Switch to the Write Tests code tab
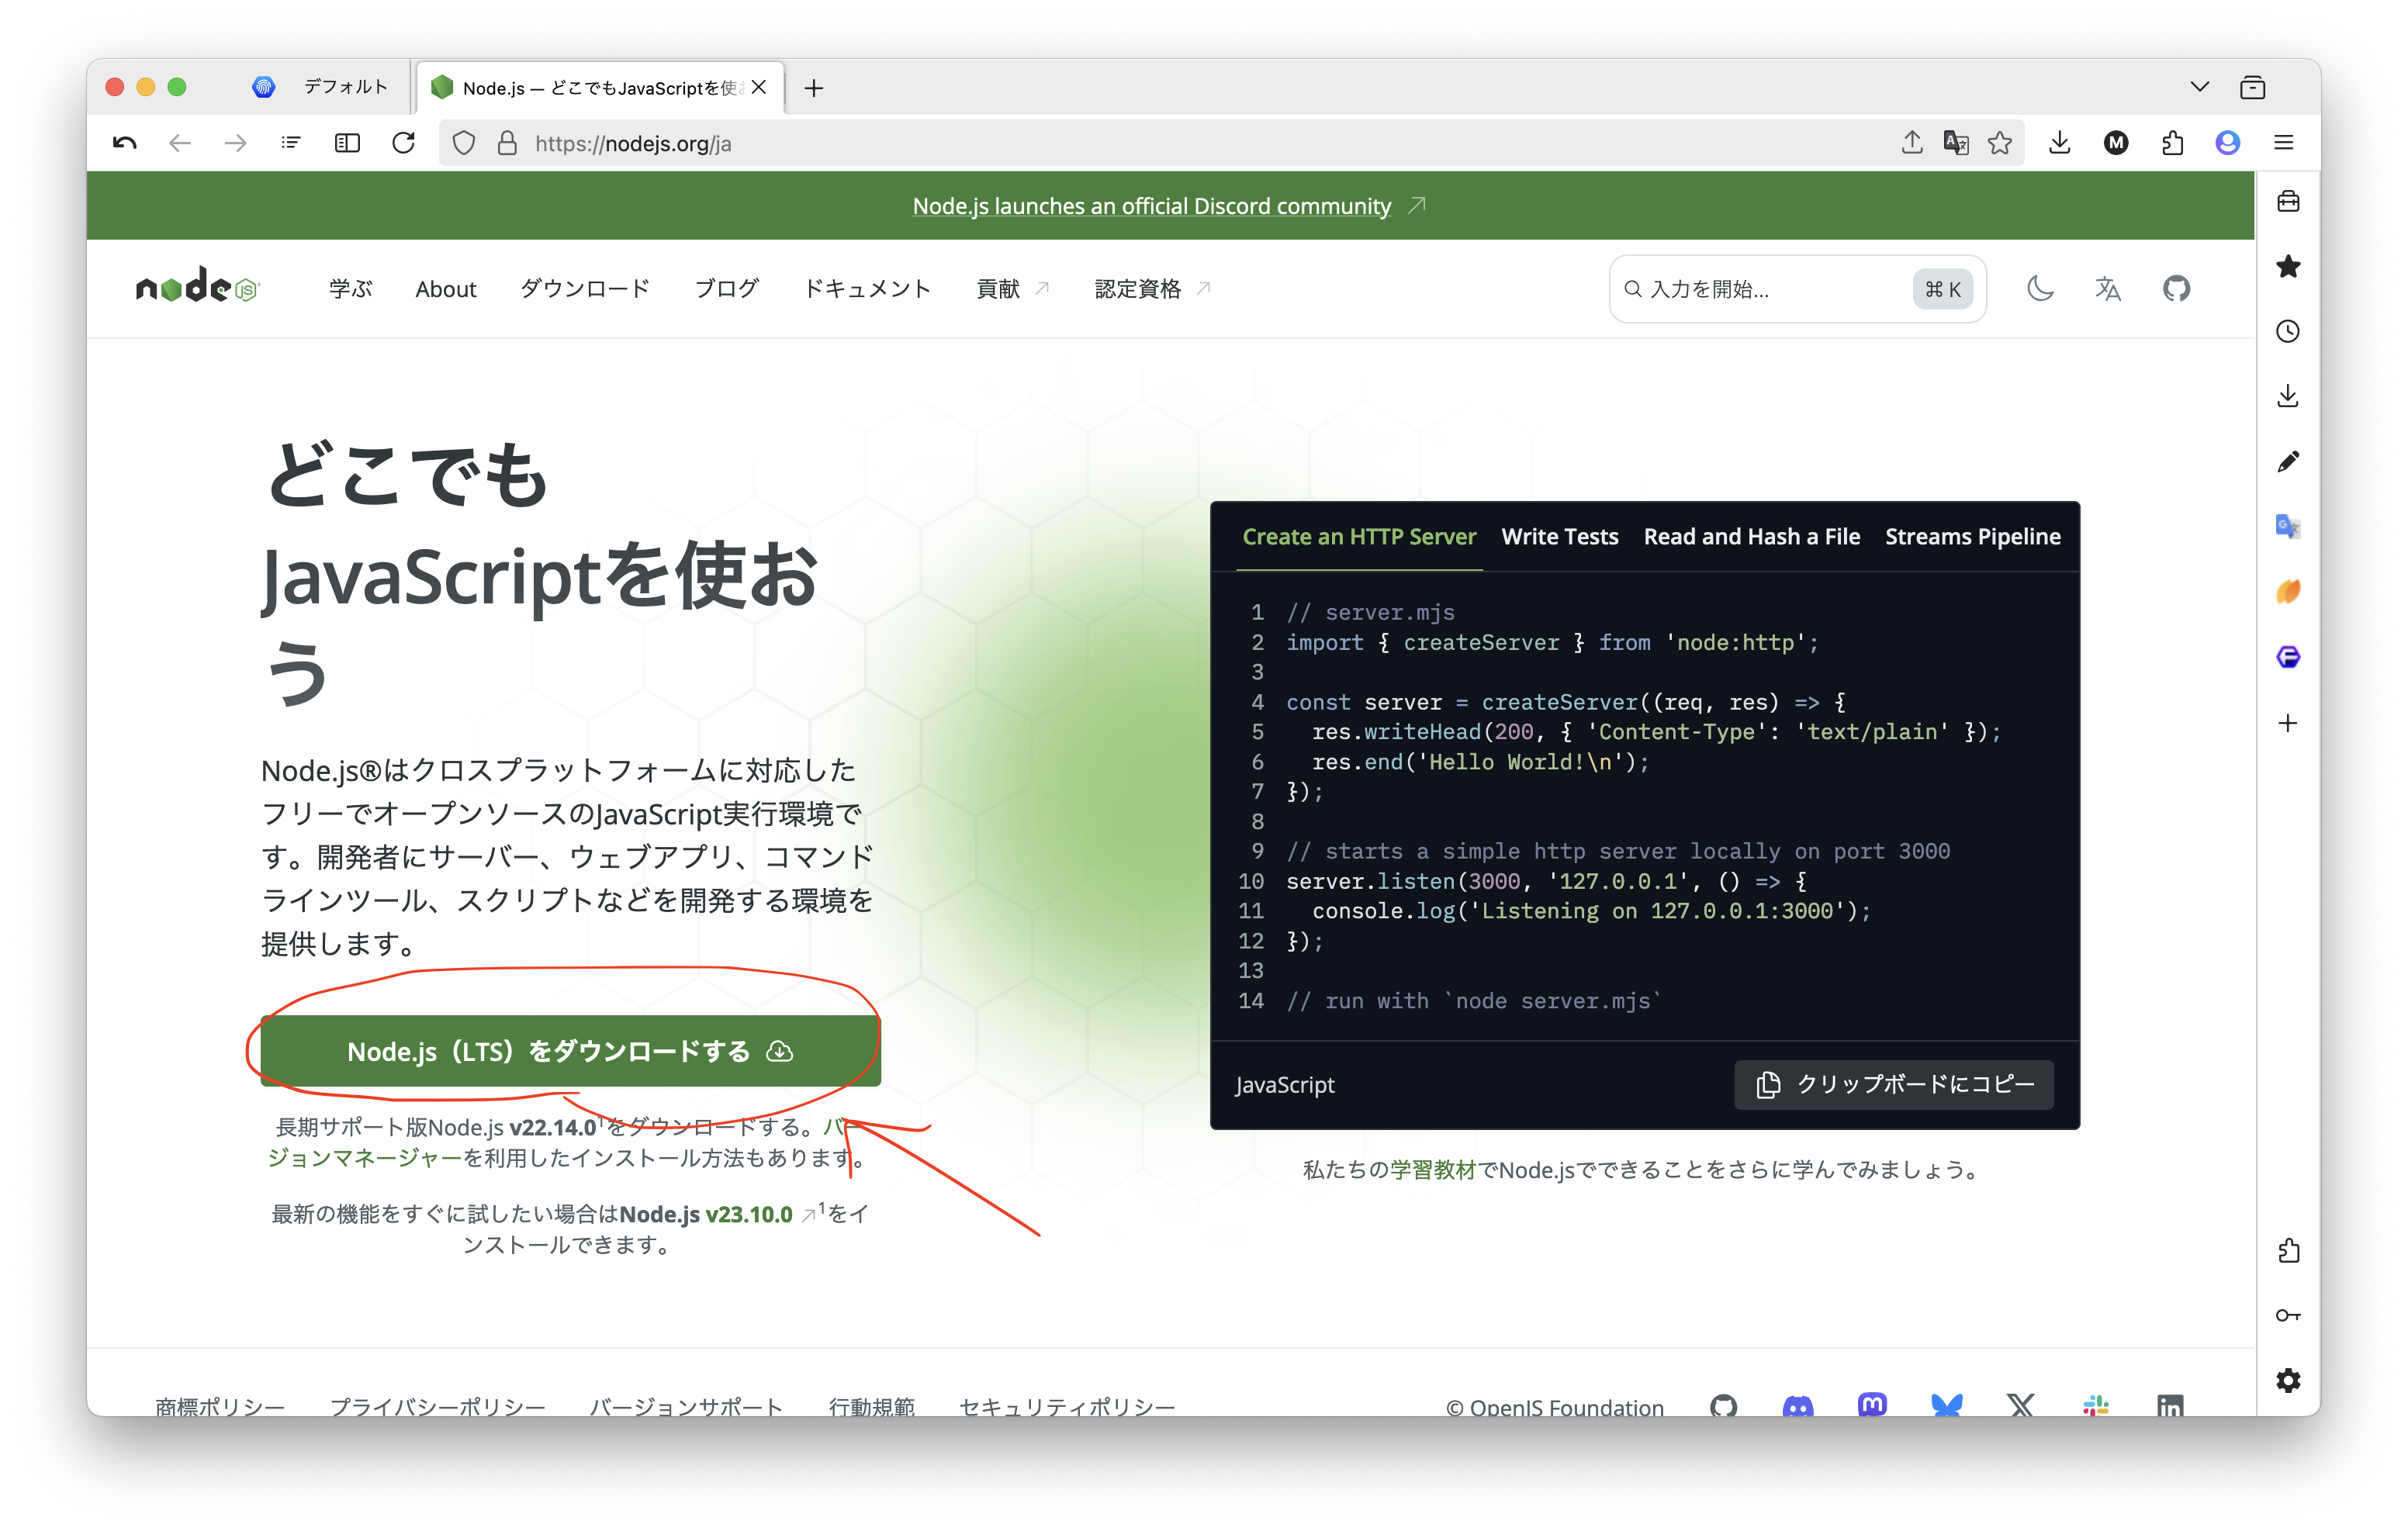This screenshot has height=1531, width=2408. point(1559,537)
